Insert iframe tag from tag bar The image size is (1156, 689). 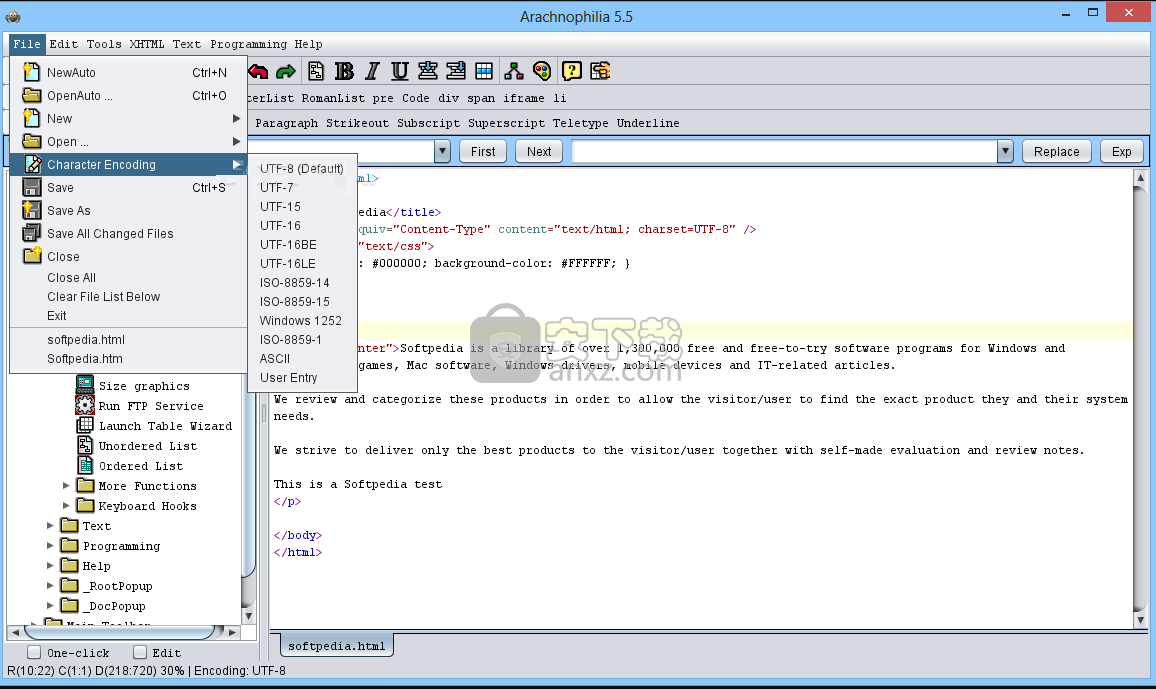click(x=523, y=98)
